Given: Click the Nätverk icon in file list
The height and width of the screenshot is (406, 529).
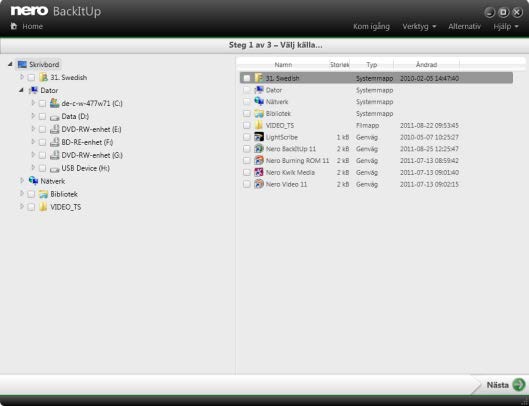Looking at the screenshot, I should (259, 102).
